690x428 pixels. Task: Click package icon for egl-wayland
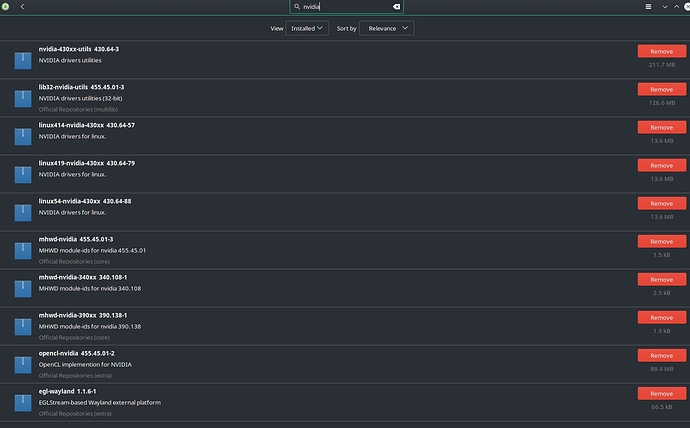(x=23, y=403)
